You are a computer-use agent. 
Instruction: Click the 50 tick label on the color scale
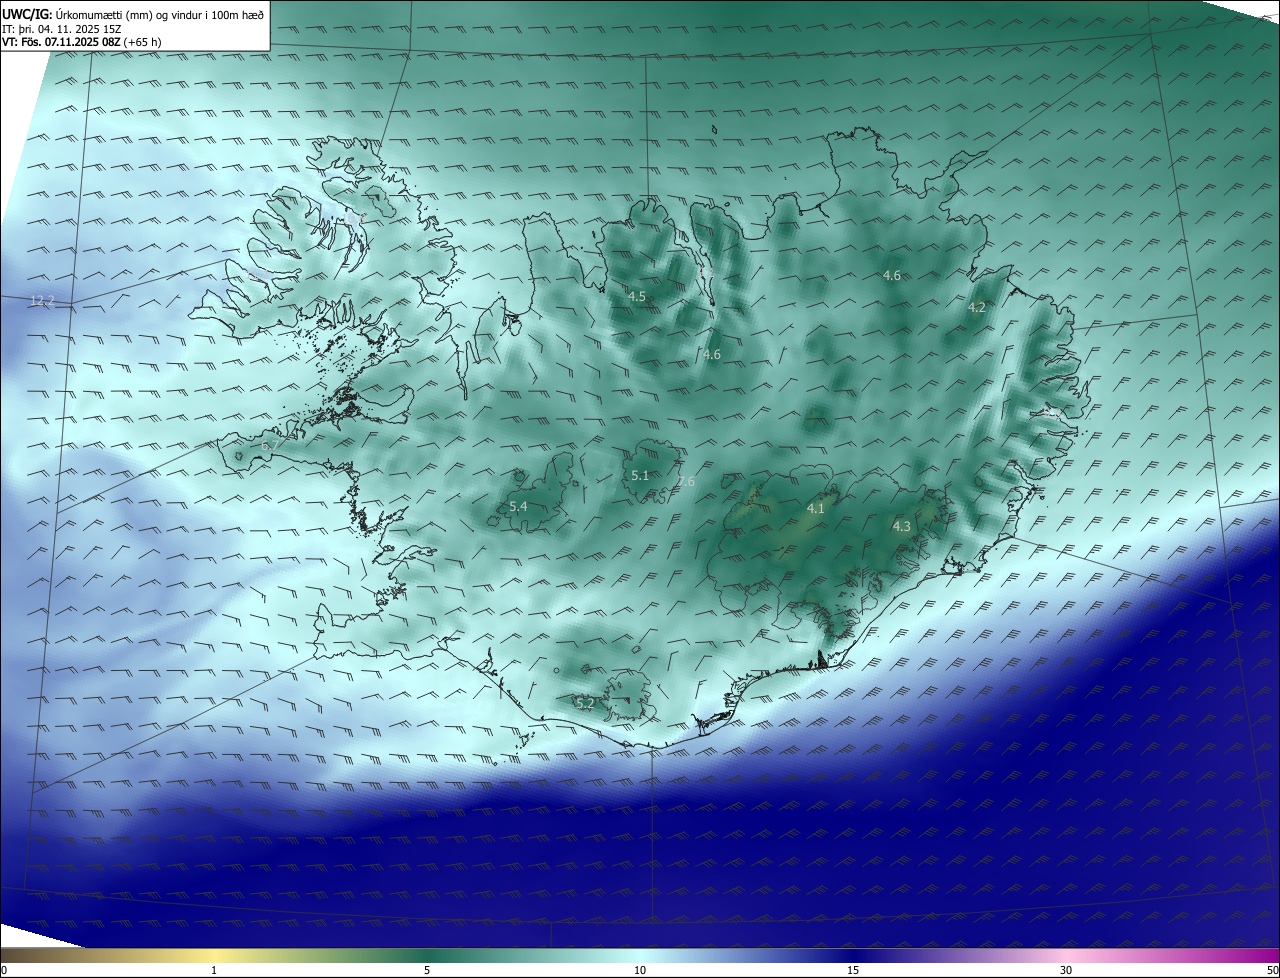1272,970
